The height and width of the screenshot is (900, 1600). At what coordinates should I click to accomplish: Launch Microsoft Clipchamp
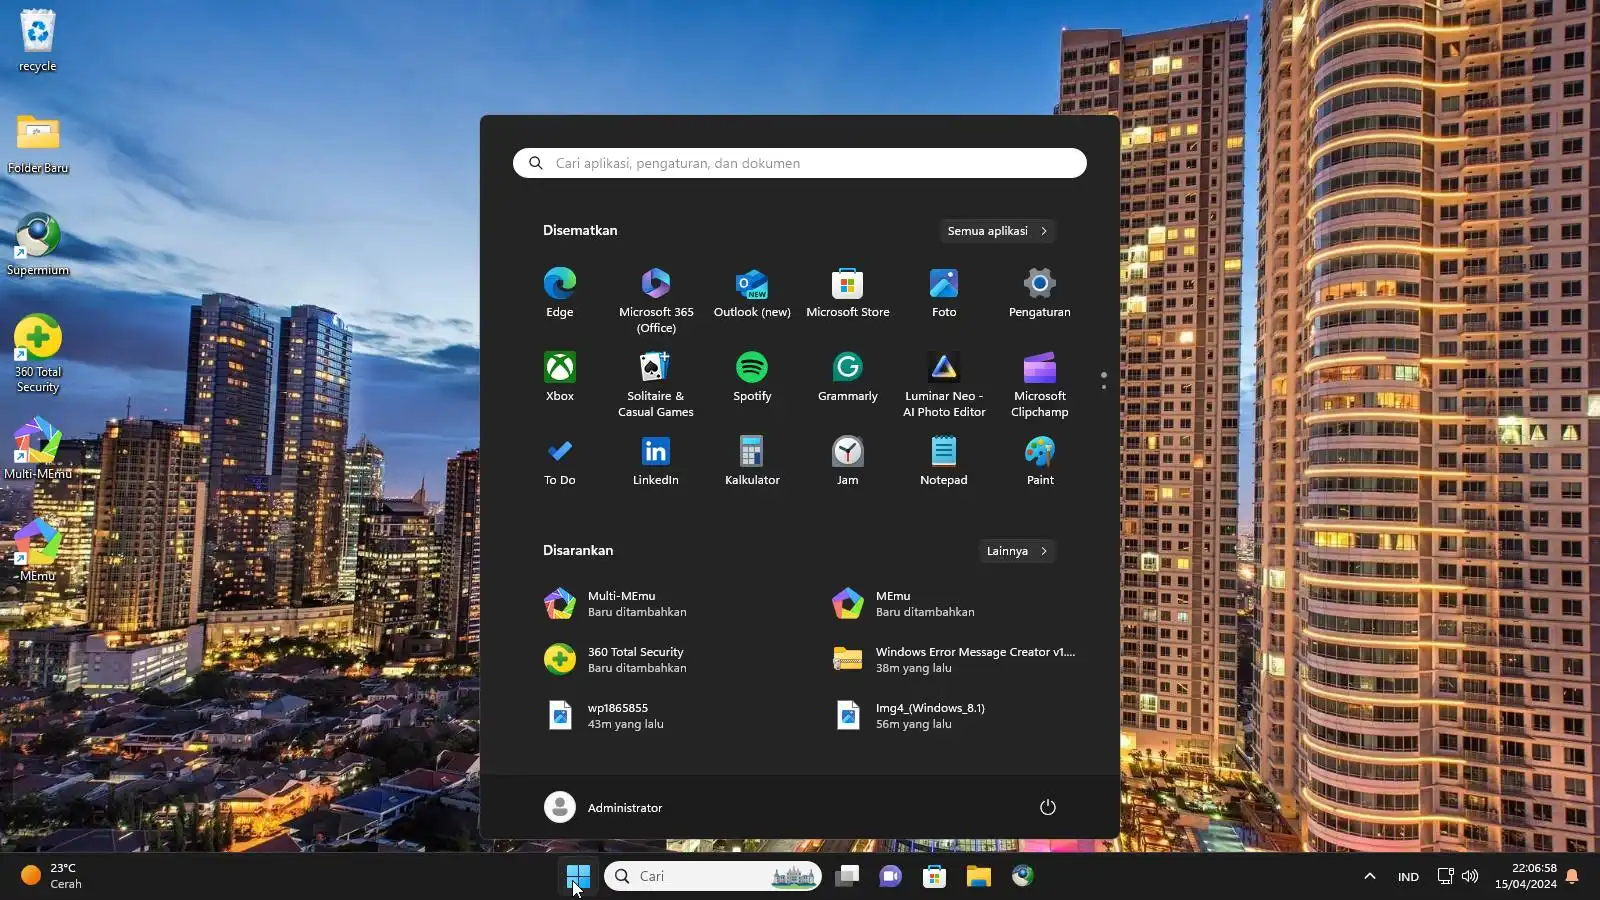point(1040,384)
